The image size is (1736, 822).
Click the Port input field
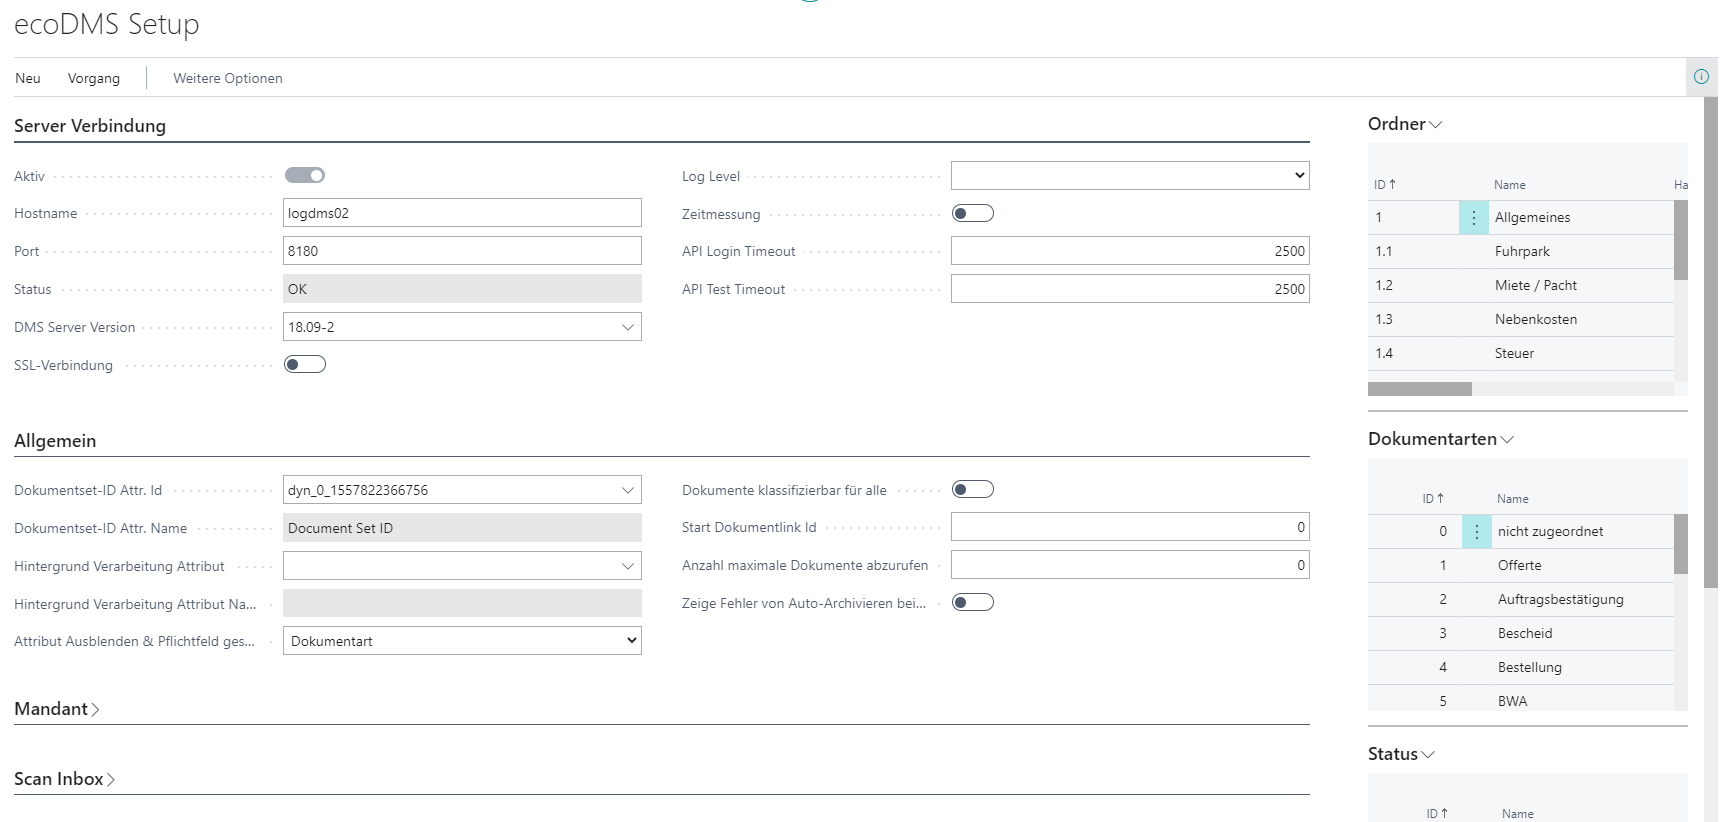click(x=462, y=251)
